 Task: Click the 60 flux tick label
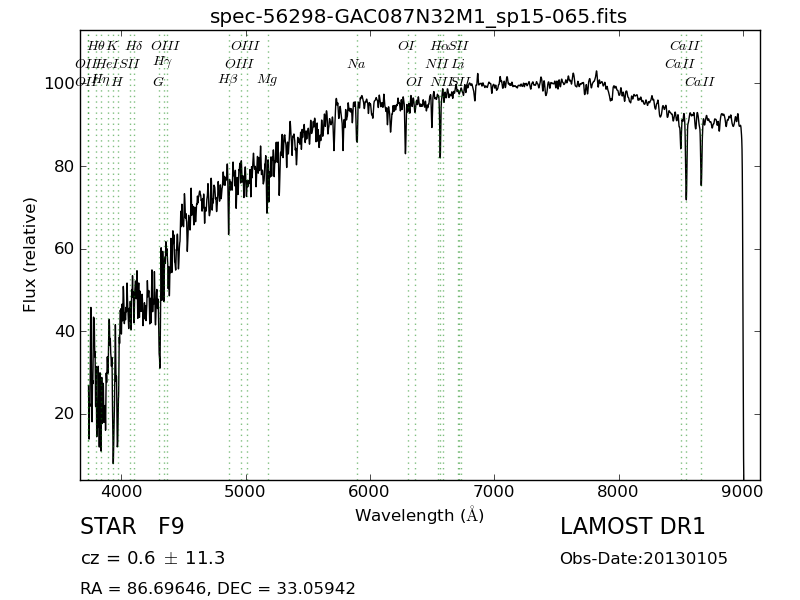(64, 249)
